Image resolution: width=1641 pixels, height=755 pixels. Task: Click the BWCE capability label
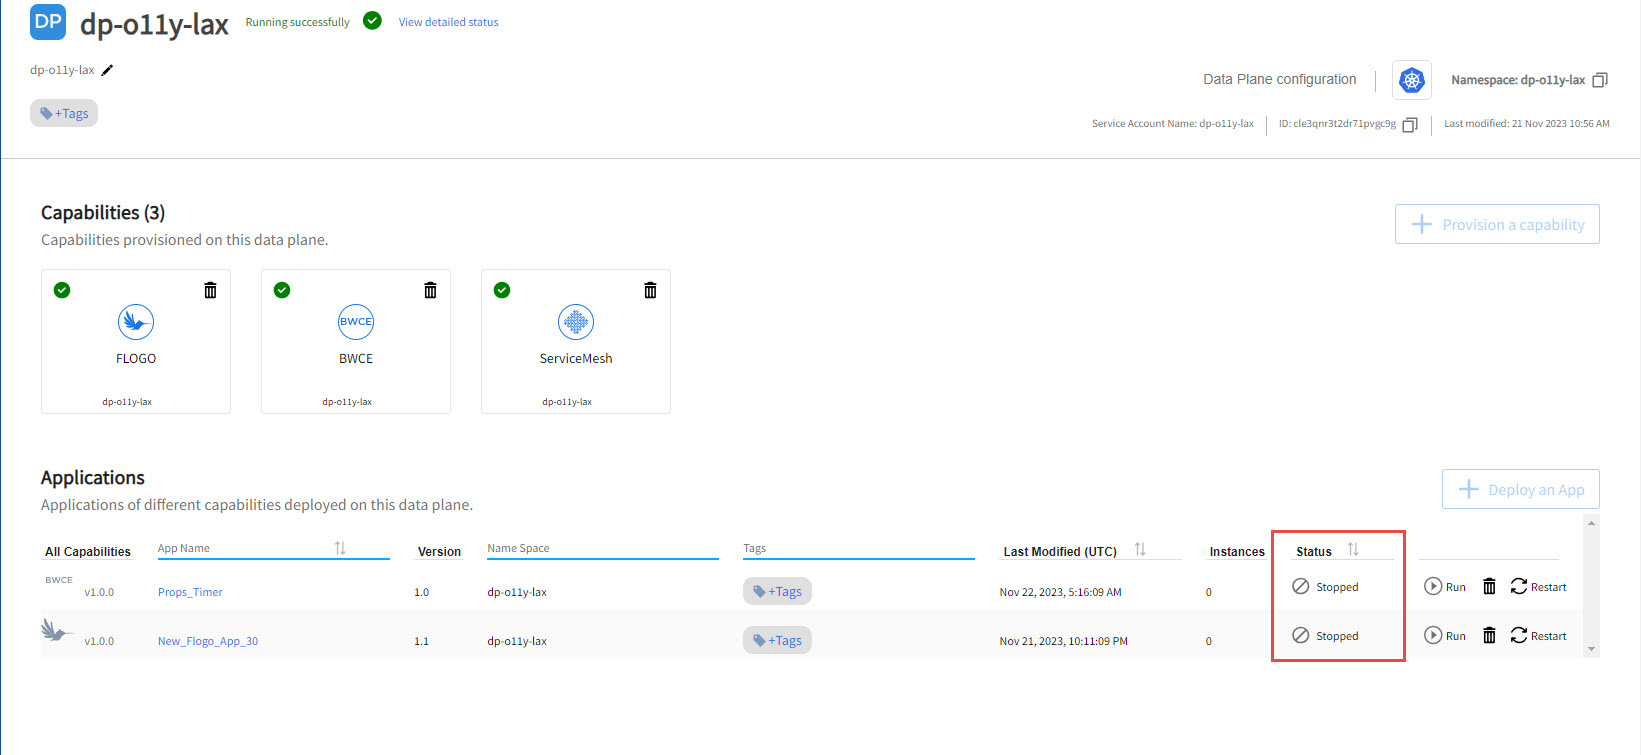point(356,358)
